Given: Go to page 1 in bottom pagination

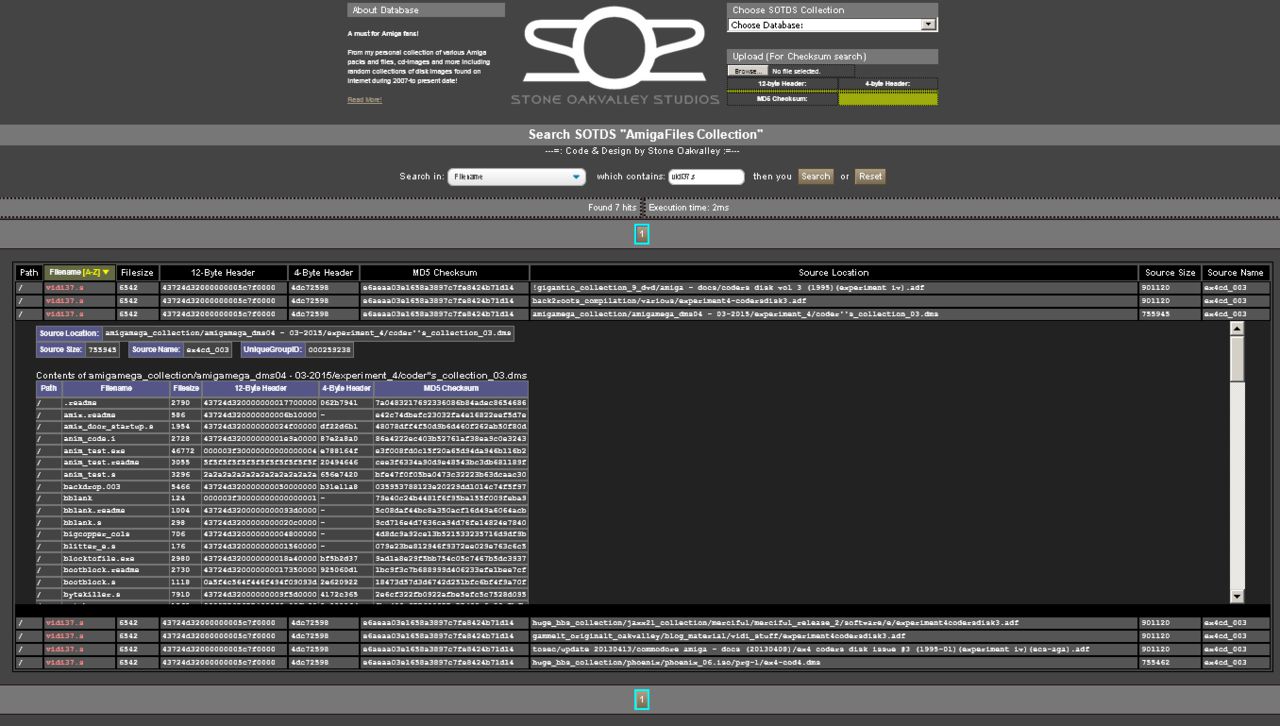Looking at the screenshot, I should pos(642,700).
